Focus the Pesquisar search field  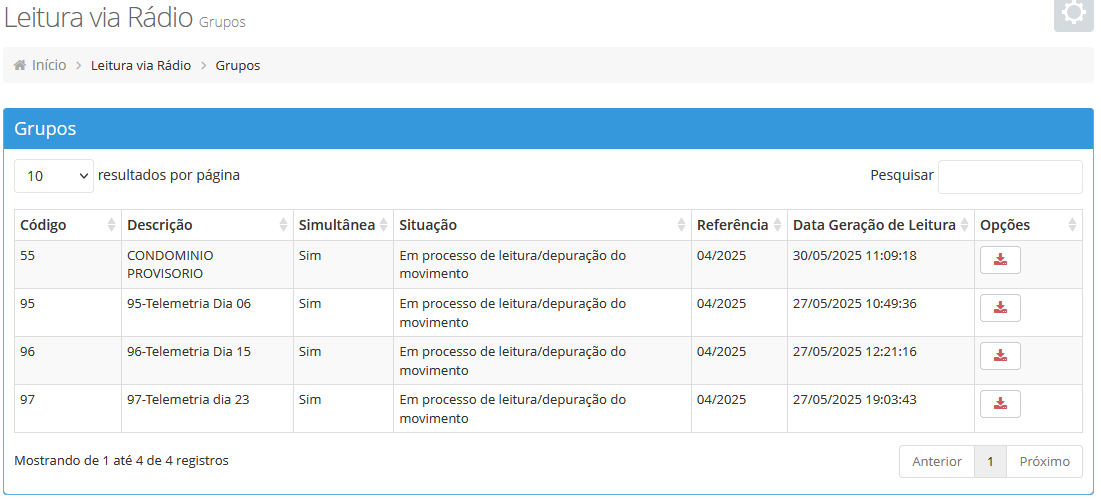coord(1010,176)
